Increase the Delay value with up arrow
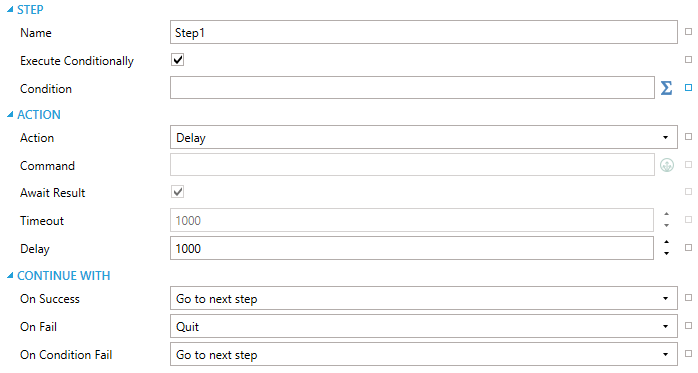The height and width of the screenshot is (373, 698). click(x=666, y=242)
